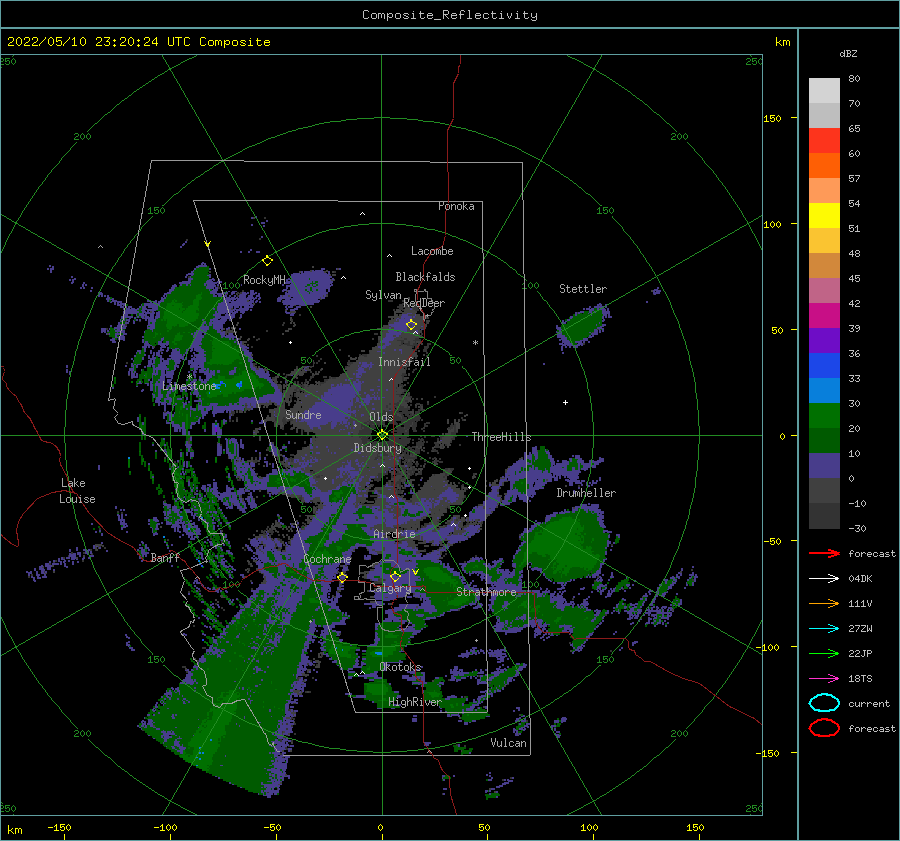Click the red forecast arrow legend icon
This screenshot has height=841, width=900.
(x=824, y=553)
